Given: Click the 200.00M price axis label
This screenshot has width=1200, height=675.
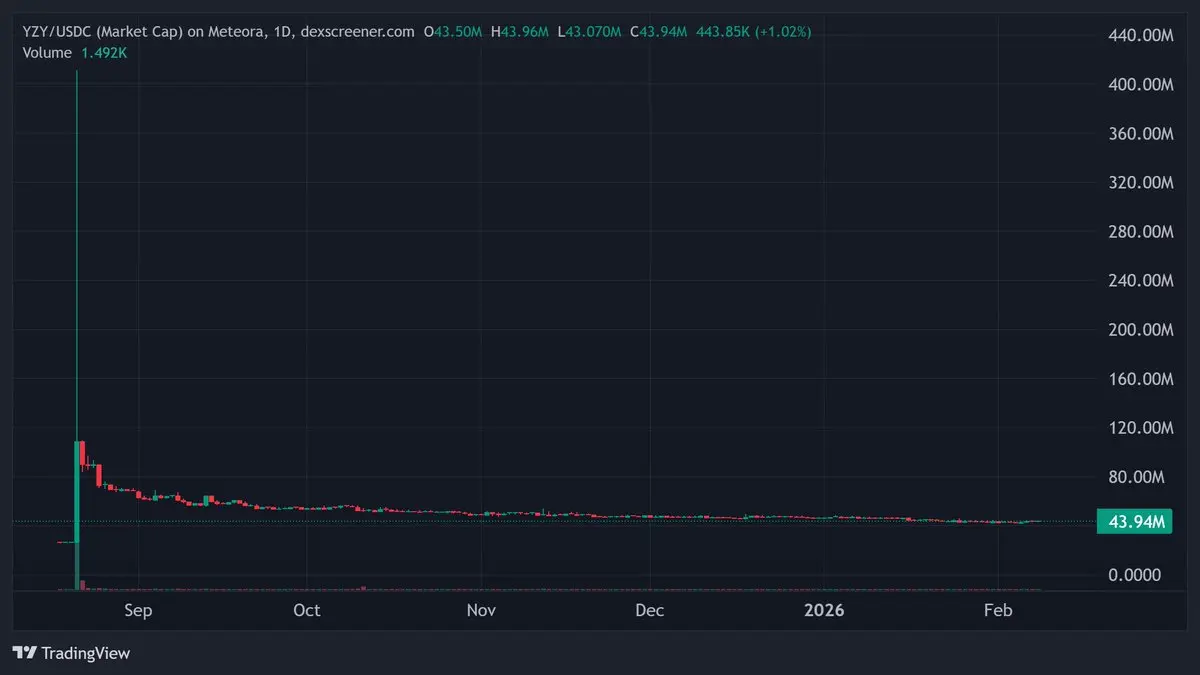Looking at the screenshot, I should point(1141,329).
